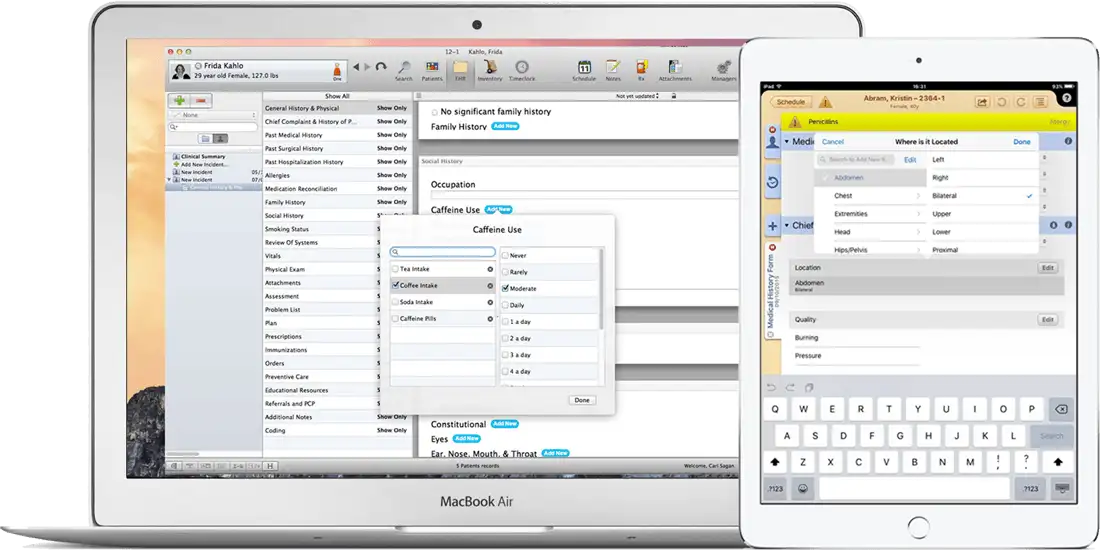Screen dimensions: 1100x550
Task: Select Allergies in the section list
Action: tap(337, 175)
